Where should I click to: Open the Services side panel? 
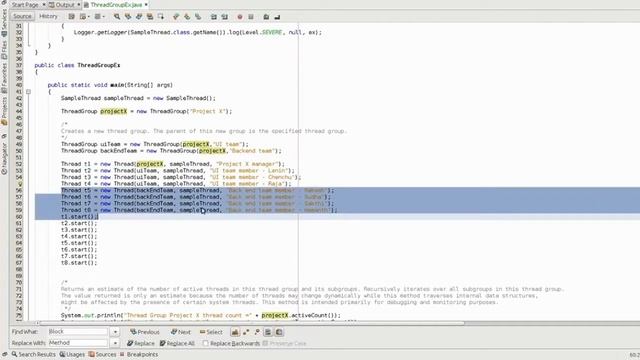(x=4, y=22)
